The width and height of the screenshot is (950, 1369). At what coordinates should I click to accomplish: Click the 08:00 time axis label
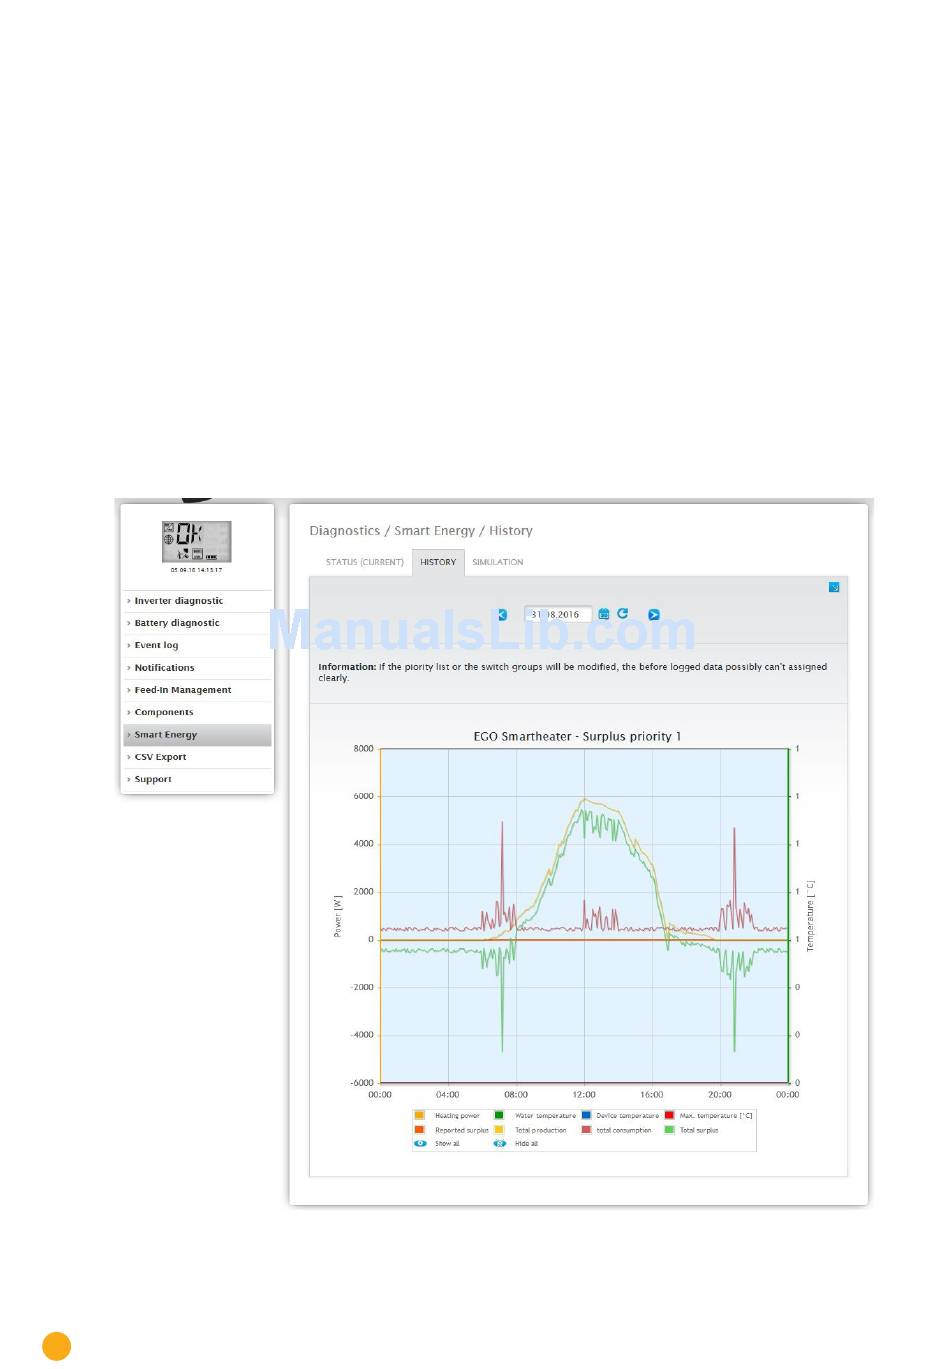[516, 1095]
